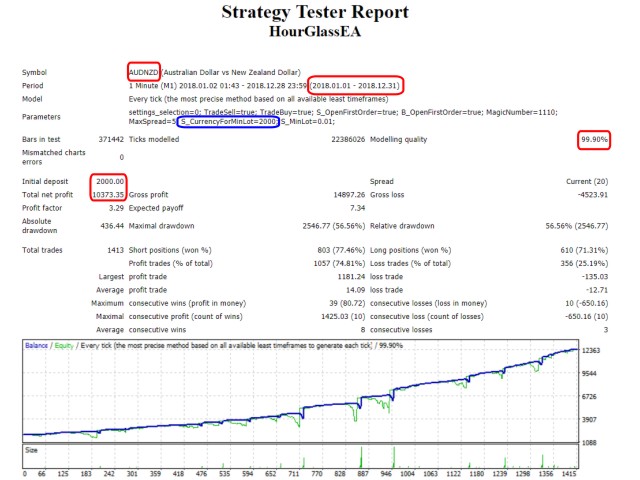Click maximal drawdown value '2546.77 (56.56%)'
This screenshot has height=480, width=640.
333,226
